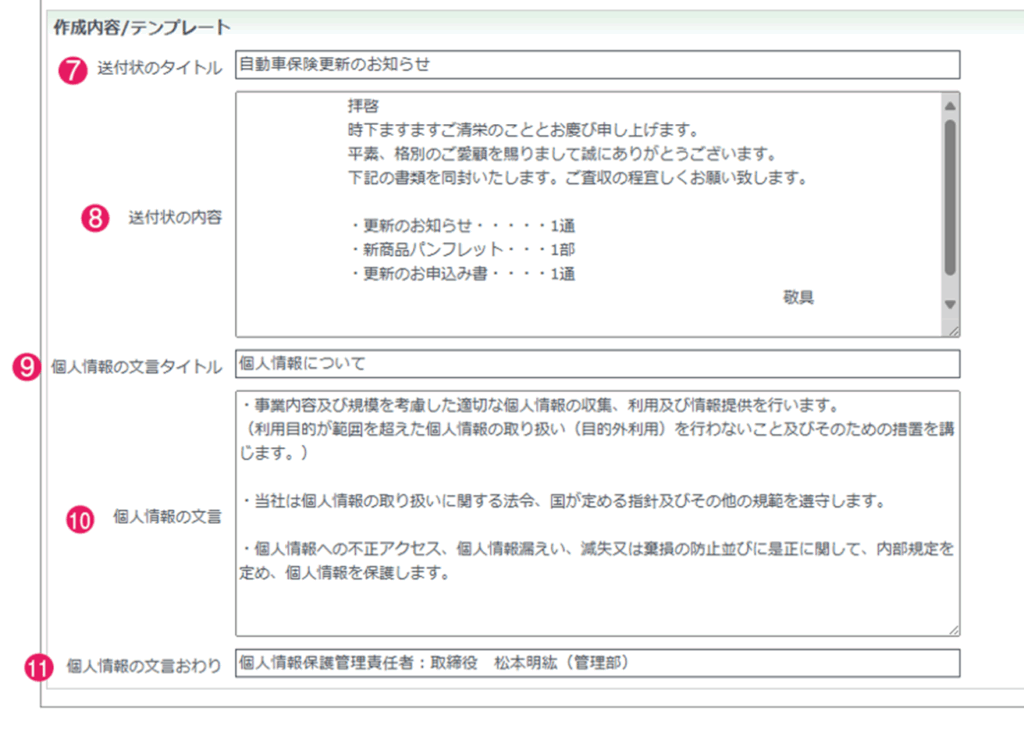This screenshot has width=1024, height=733.
Task: Click the 作成内容/テンプレート section header
Action: click(x=141, y=27)
